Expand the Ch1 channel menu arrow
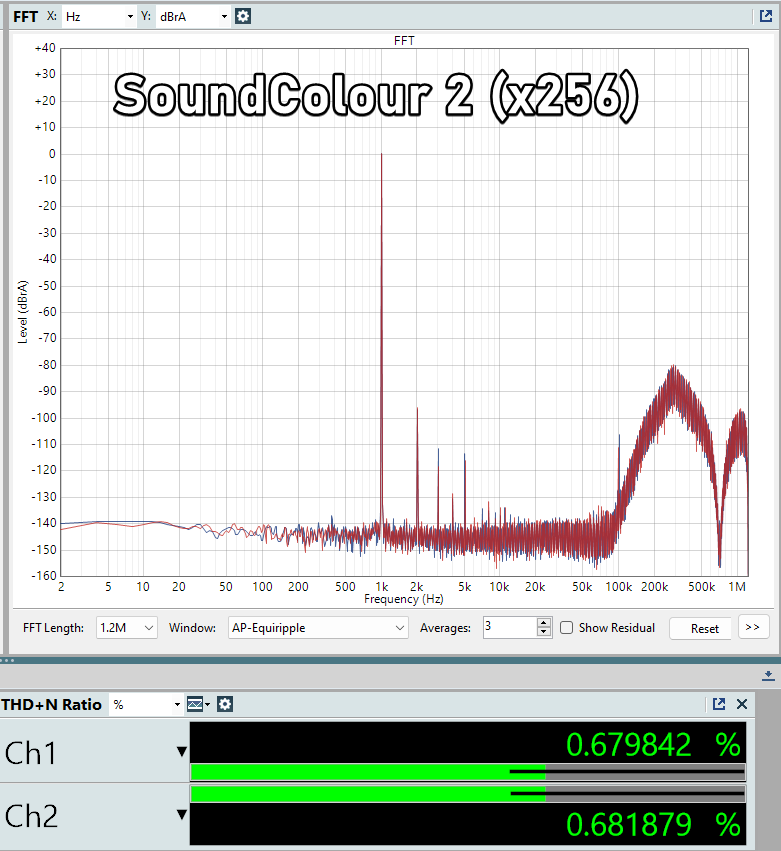Image resolution: width=781 pixels, height=851 pixels. pos(181,752)
